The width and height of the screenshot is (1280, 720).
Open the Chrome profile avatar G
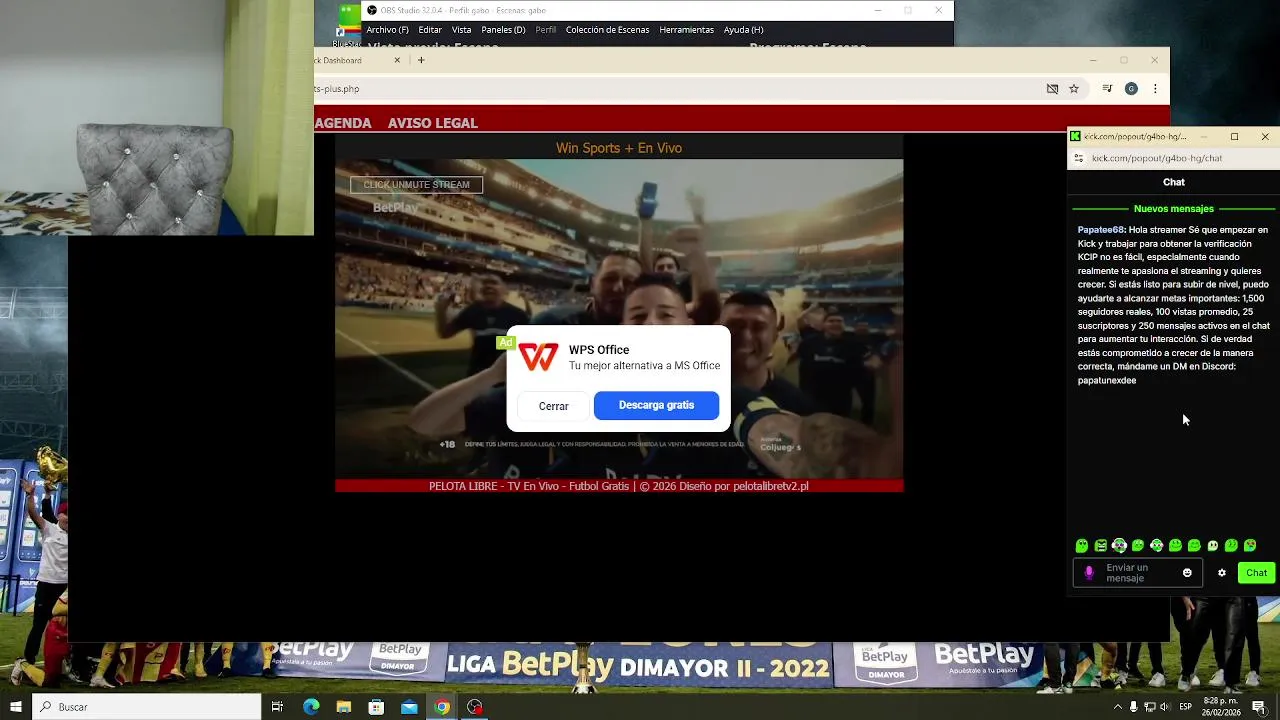coord(1131,89)
